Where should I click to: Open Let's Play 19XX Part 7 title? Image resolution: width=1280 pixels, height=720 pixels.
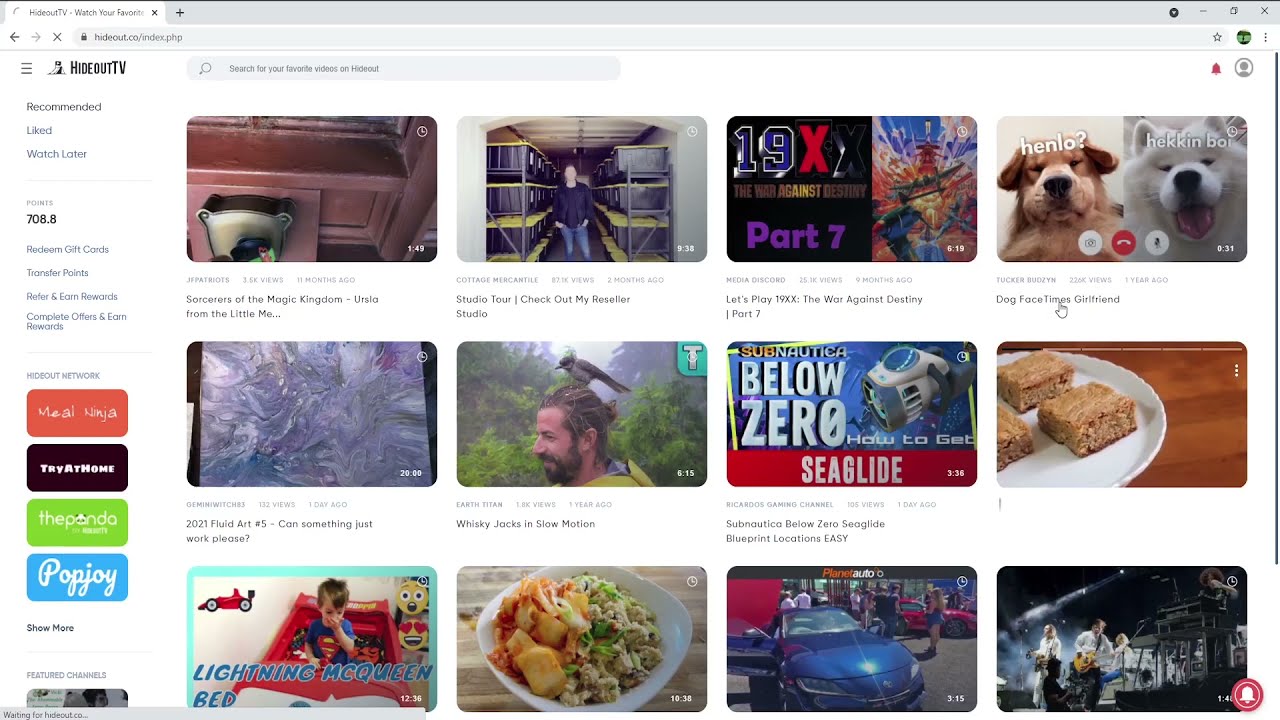824,306
